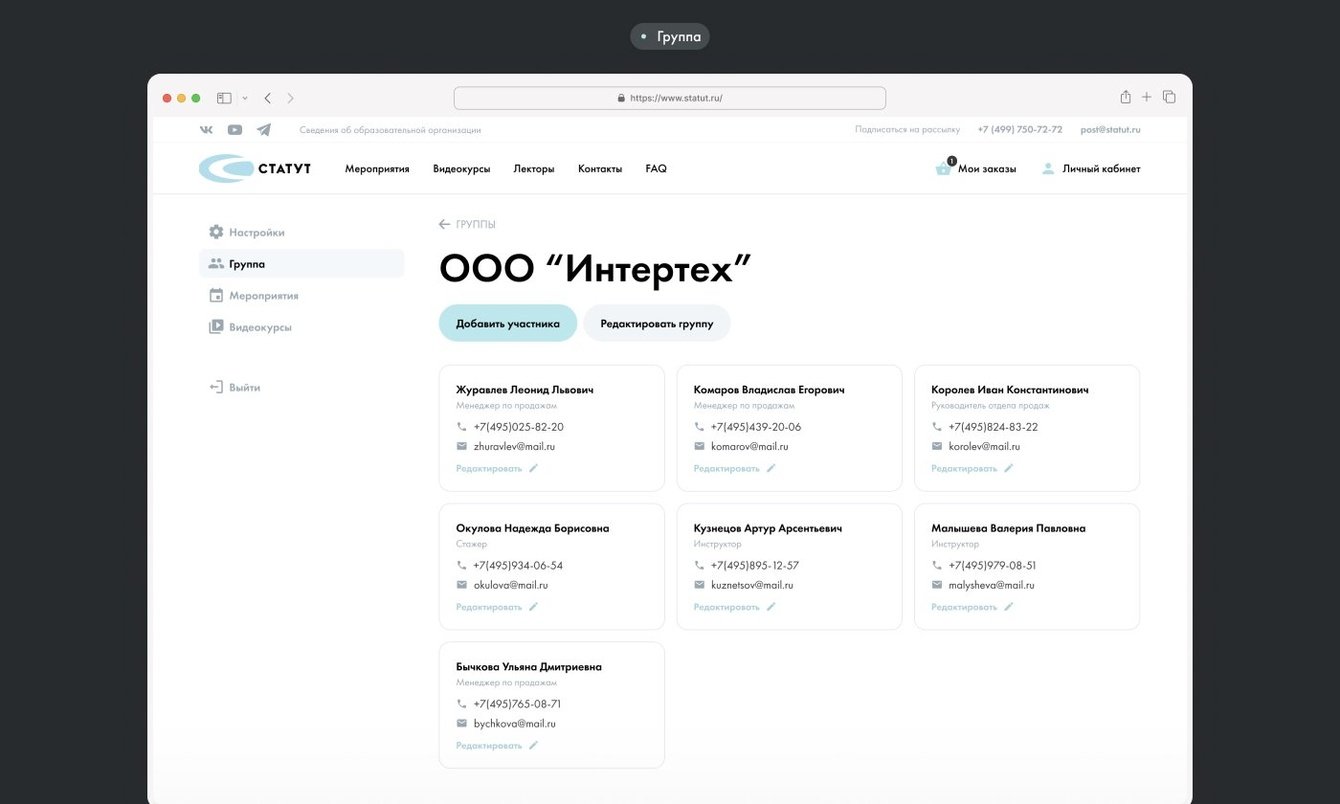The height and width of the screenshot is (804, 1340).
Task: Open sidebar options dropdown arrow in Safari
Action: click(x=245, y=98)
